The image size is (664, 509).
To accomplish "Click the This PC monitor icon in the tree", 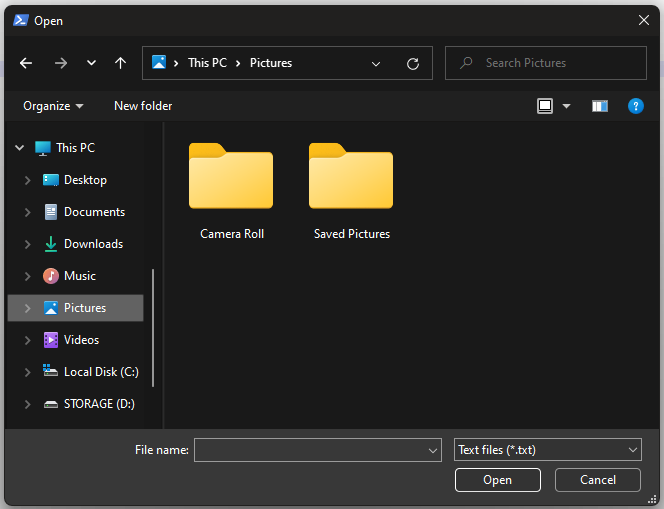I will pyautogui.click(x=43, y=149).
